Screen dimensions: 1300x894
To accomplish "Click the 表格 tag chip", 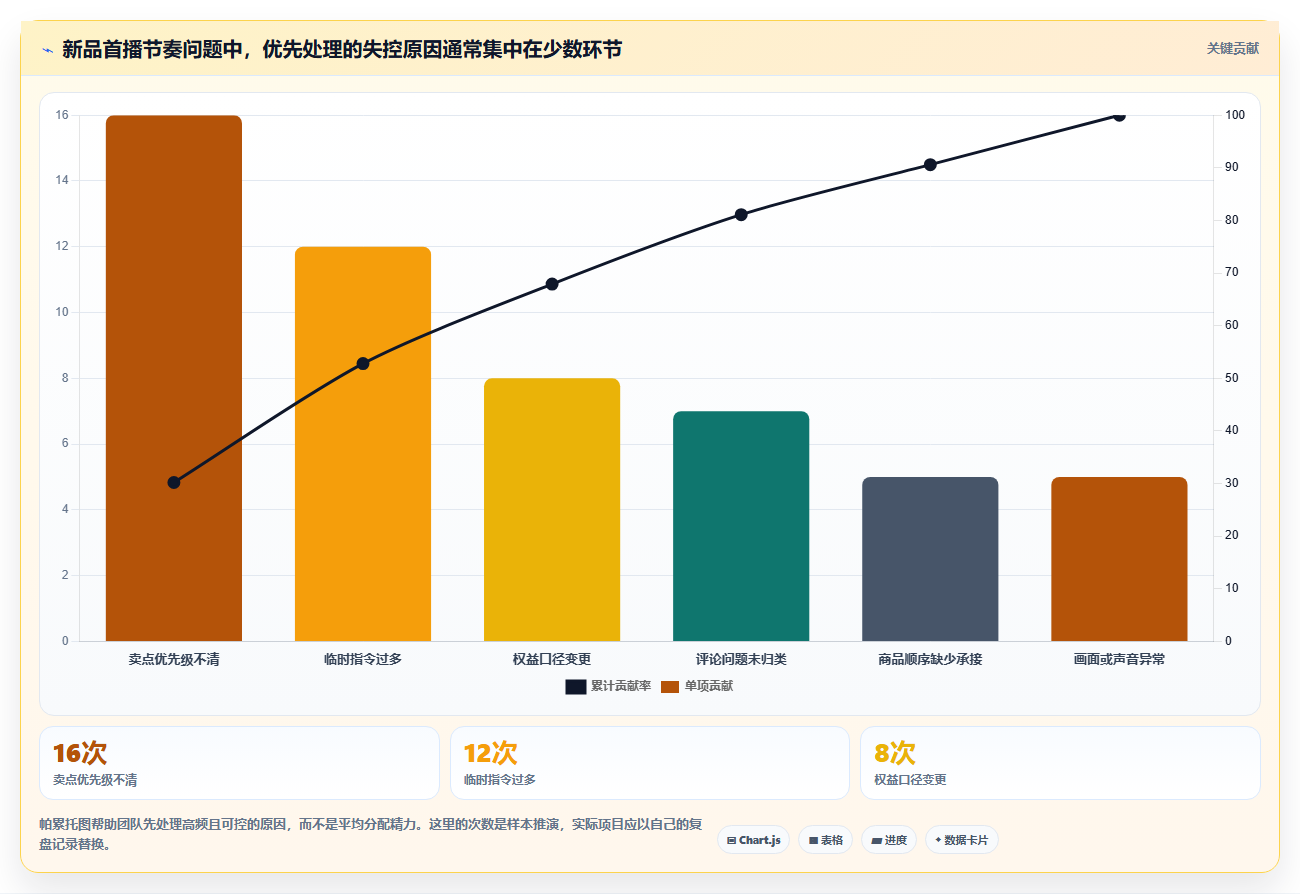I will [x=825, y=840].
